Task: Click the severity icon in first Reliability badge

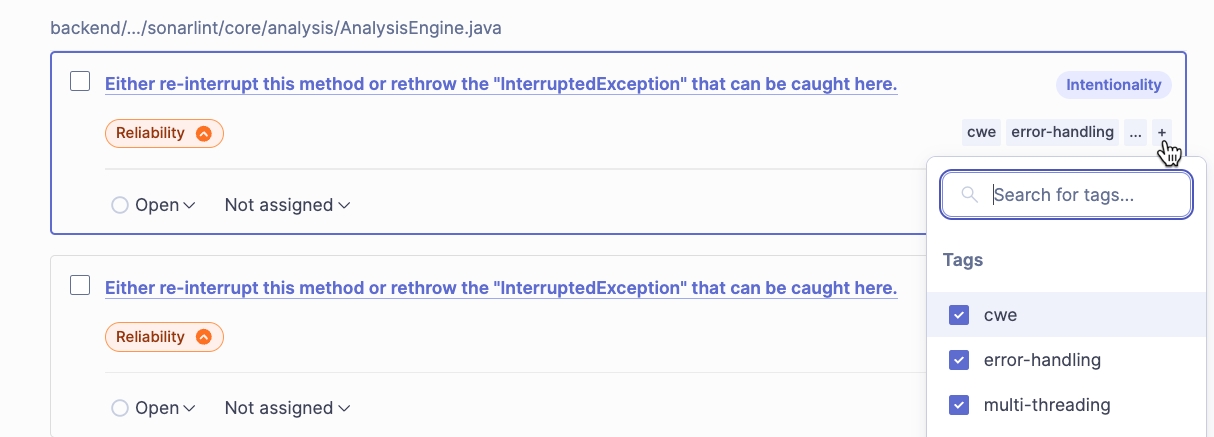Action: pyautogui.click(x=204, y=133)
